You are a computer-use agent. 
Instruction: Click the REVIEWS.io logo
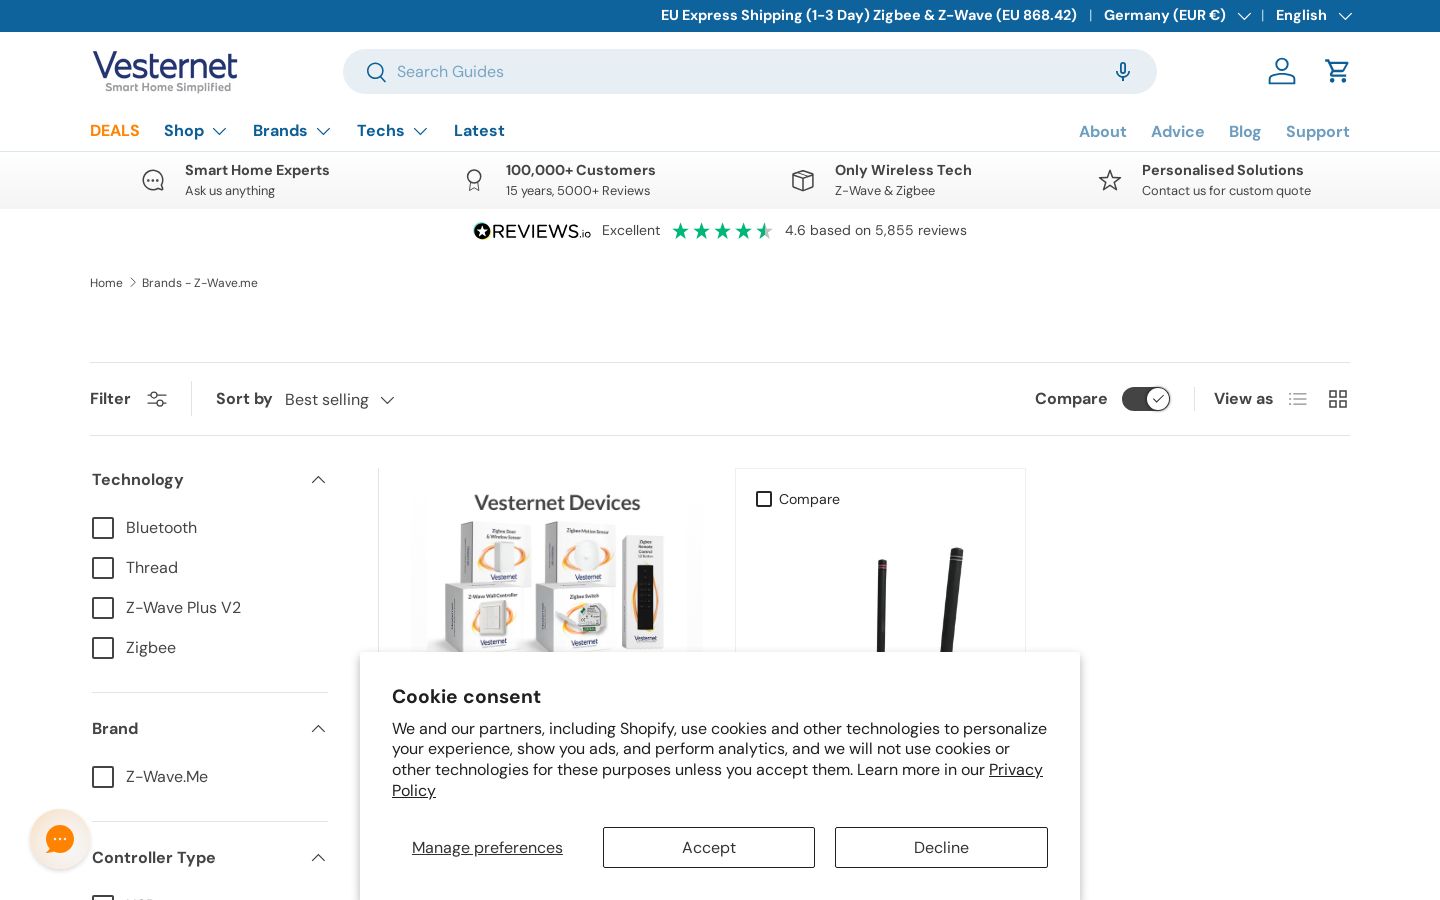[x=532, y=231]
